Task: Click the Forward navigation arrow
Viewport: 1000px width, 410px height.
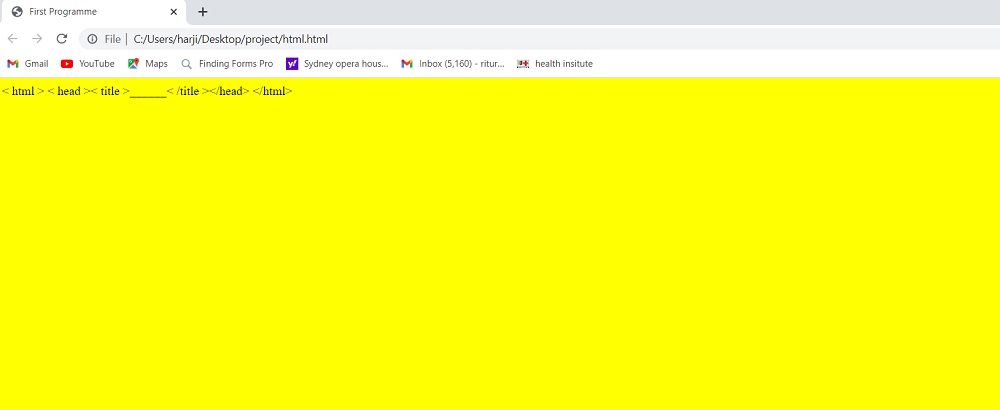Action: (37, 39)
